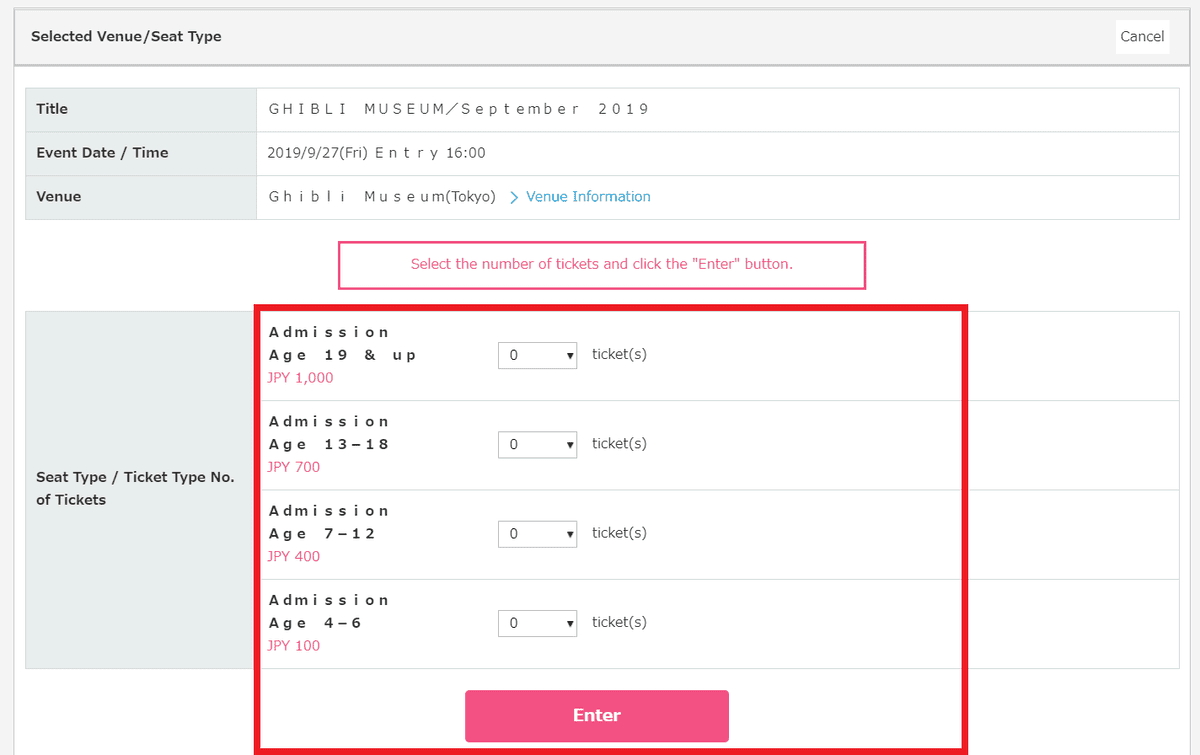Click the JPY 700 price text
The image size is (1200, 755).
294,467
